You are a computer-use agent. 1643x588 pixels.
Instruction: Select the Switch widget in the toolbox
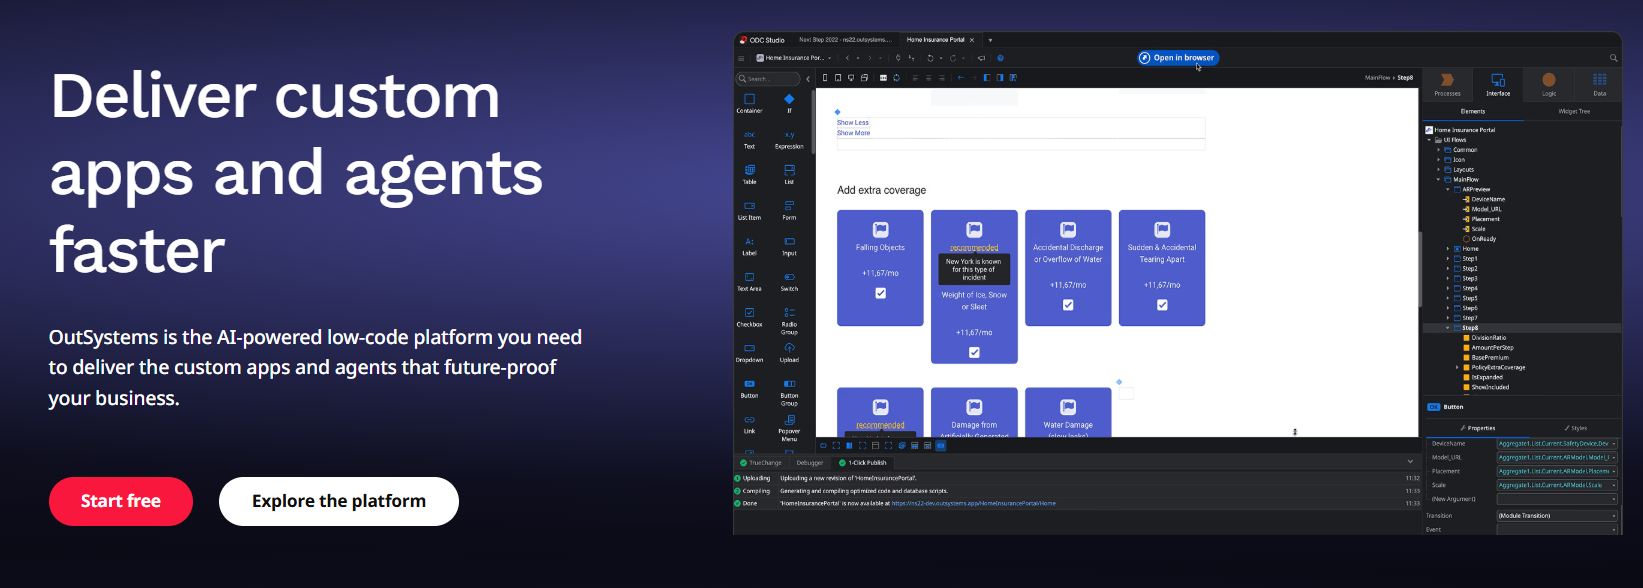pos(789,282)
